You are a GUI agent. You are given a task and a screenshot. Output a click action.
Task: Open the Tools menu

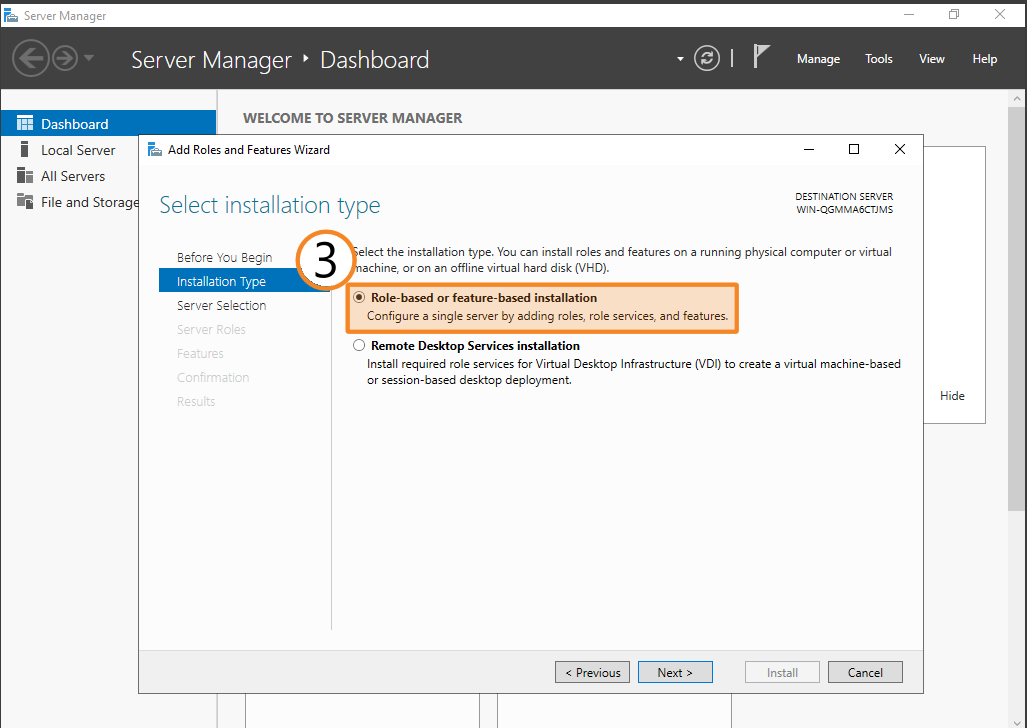[x=879, y=59]
